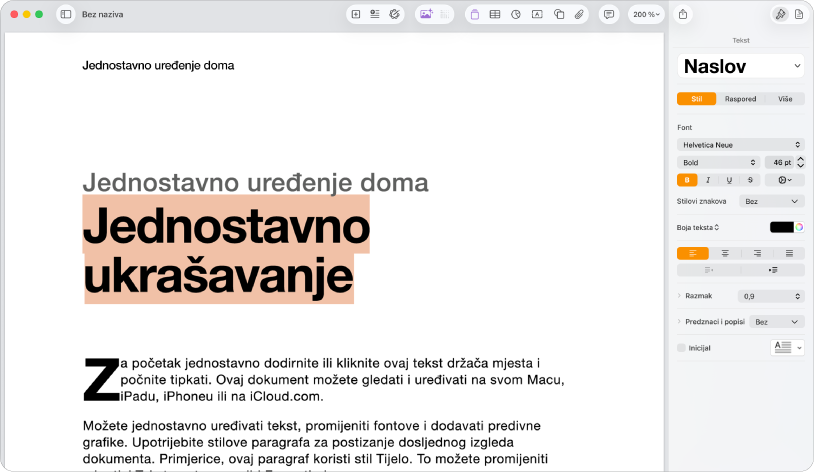Click the document title Bez naziva

click(102, 15)
